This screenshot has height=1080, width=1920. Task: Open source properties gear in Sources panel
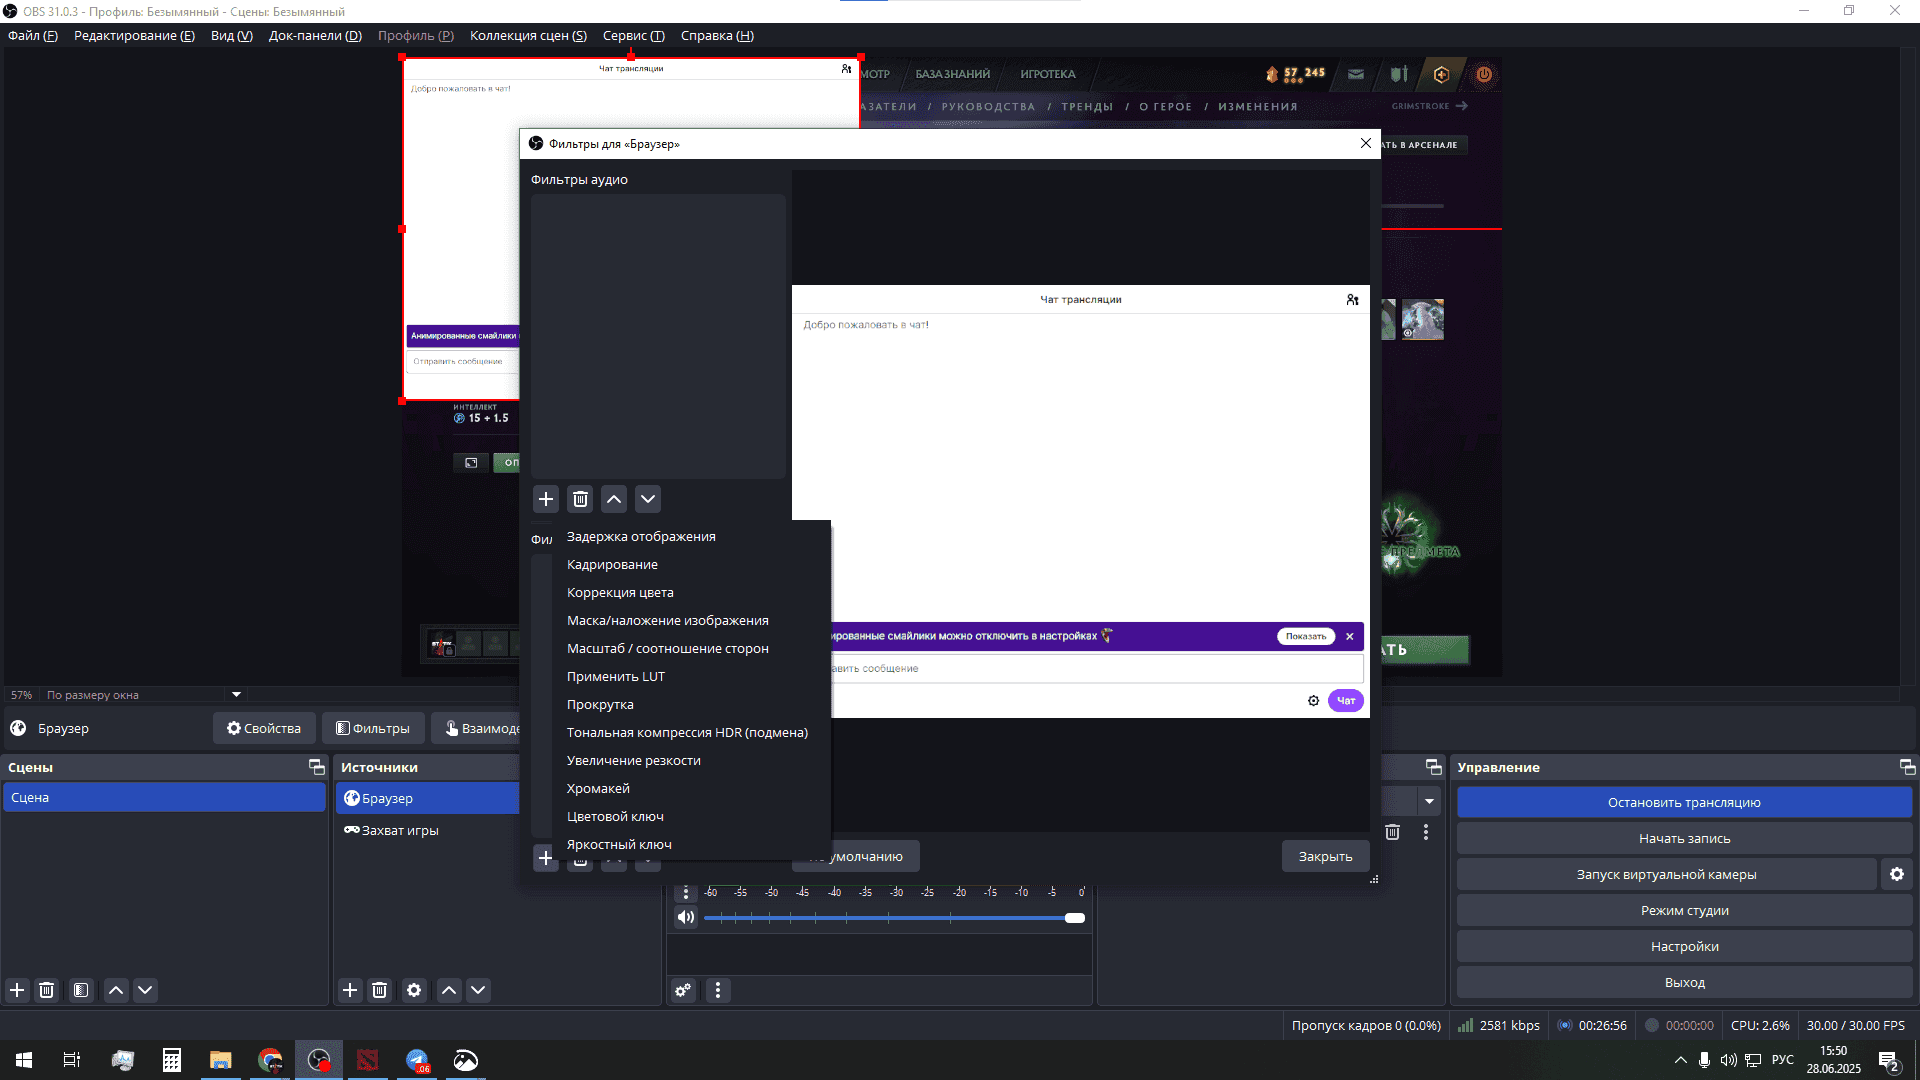(x=414, y=990)
